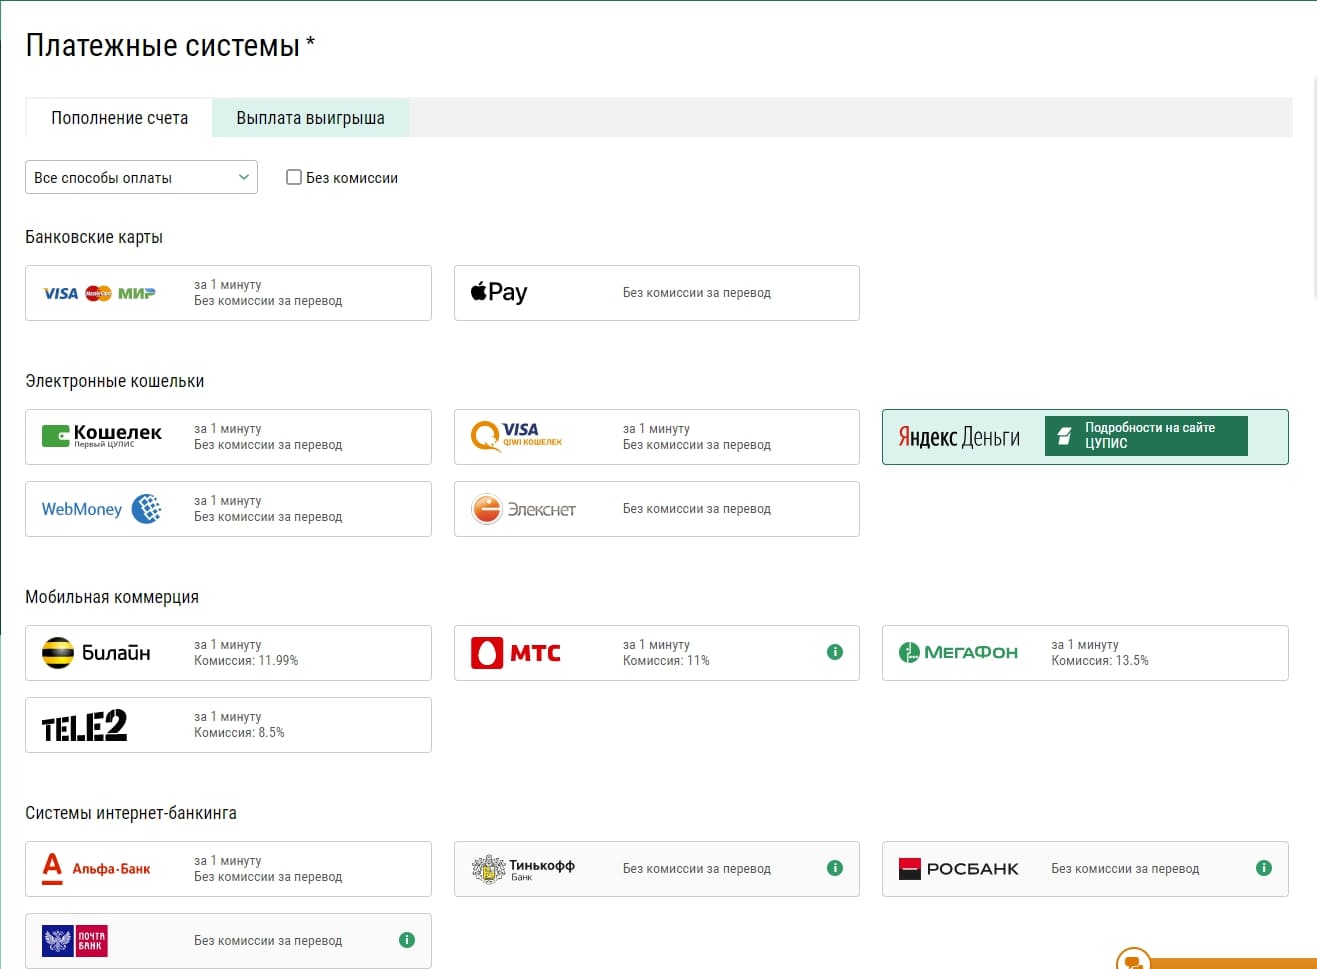The height and width of the screenshot is (969, 1317).
Task: Click the МИР card logo
Action: coord(137,293)
